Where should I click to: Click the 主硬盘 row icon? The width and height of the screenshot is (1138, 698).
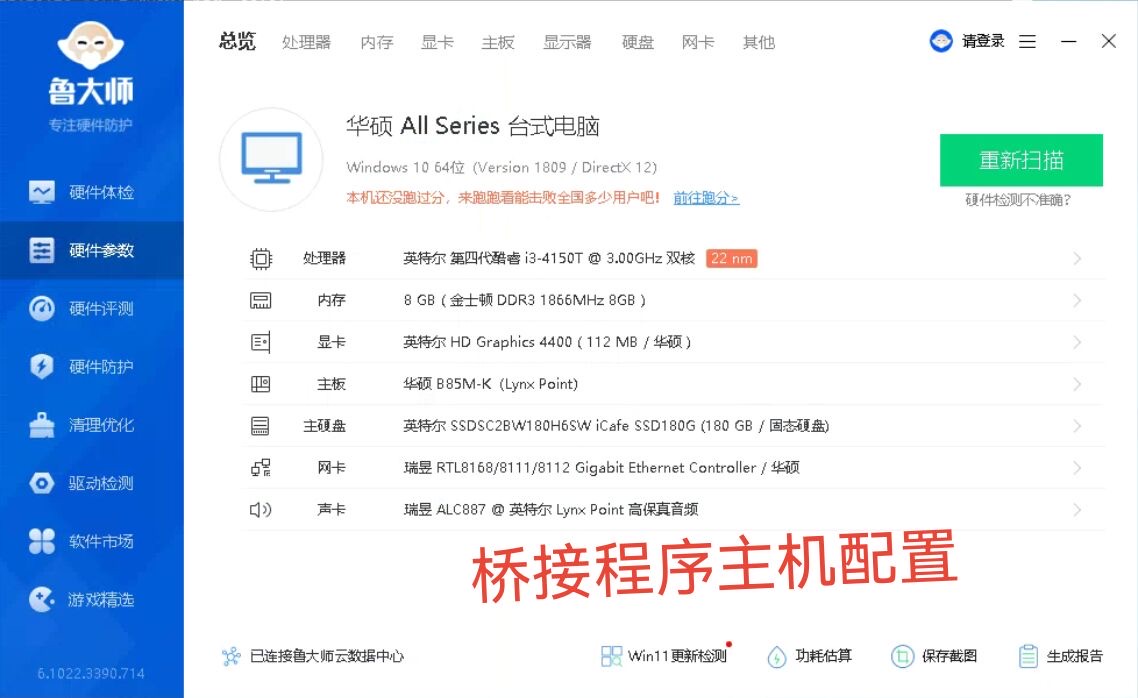(x=261, y=426)
